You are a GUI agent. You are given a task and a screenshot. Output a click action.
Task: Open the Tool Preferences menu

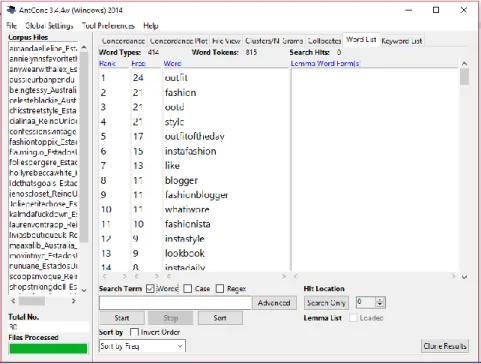pyautogui.click(x=108, y=26)
